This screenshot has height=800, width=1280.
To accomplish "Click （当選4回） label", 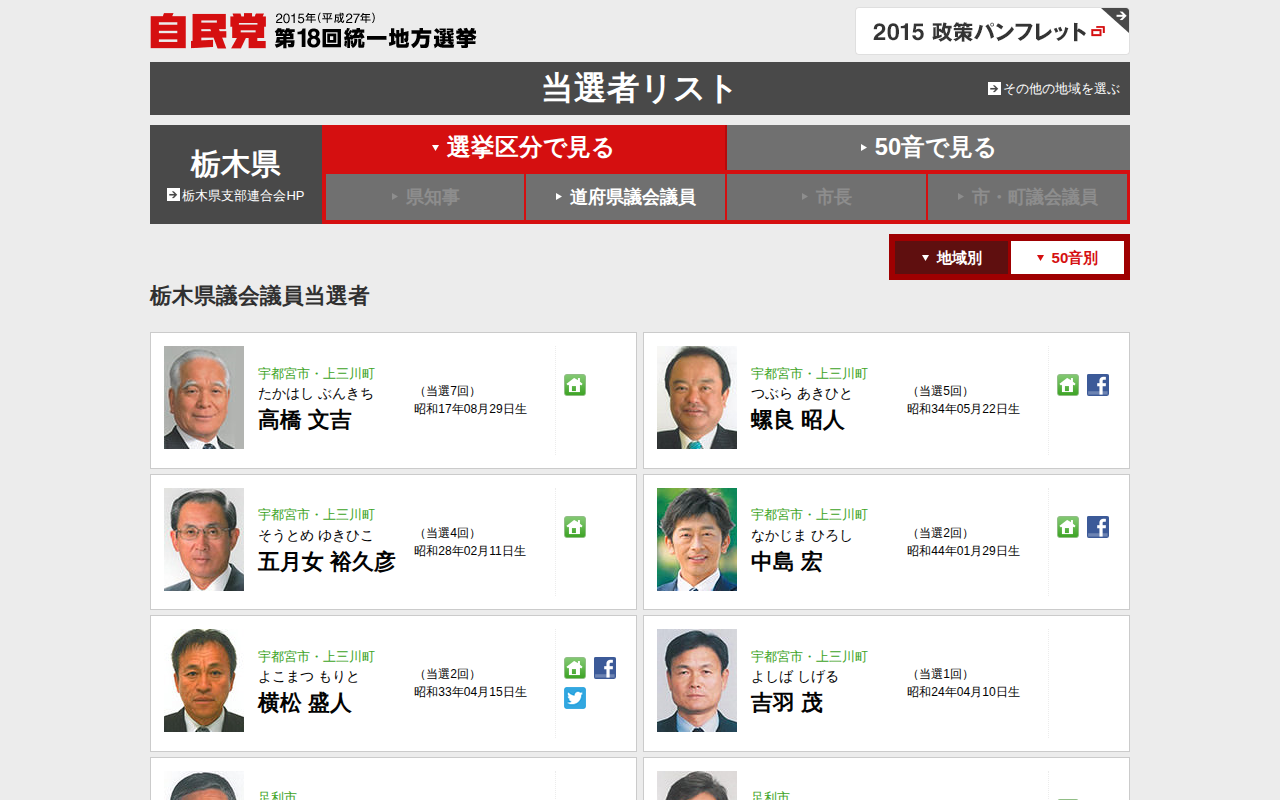I will click(447, 533).
